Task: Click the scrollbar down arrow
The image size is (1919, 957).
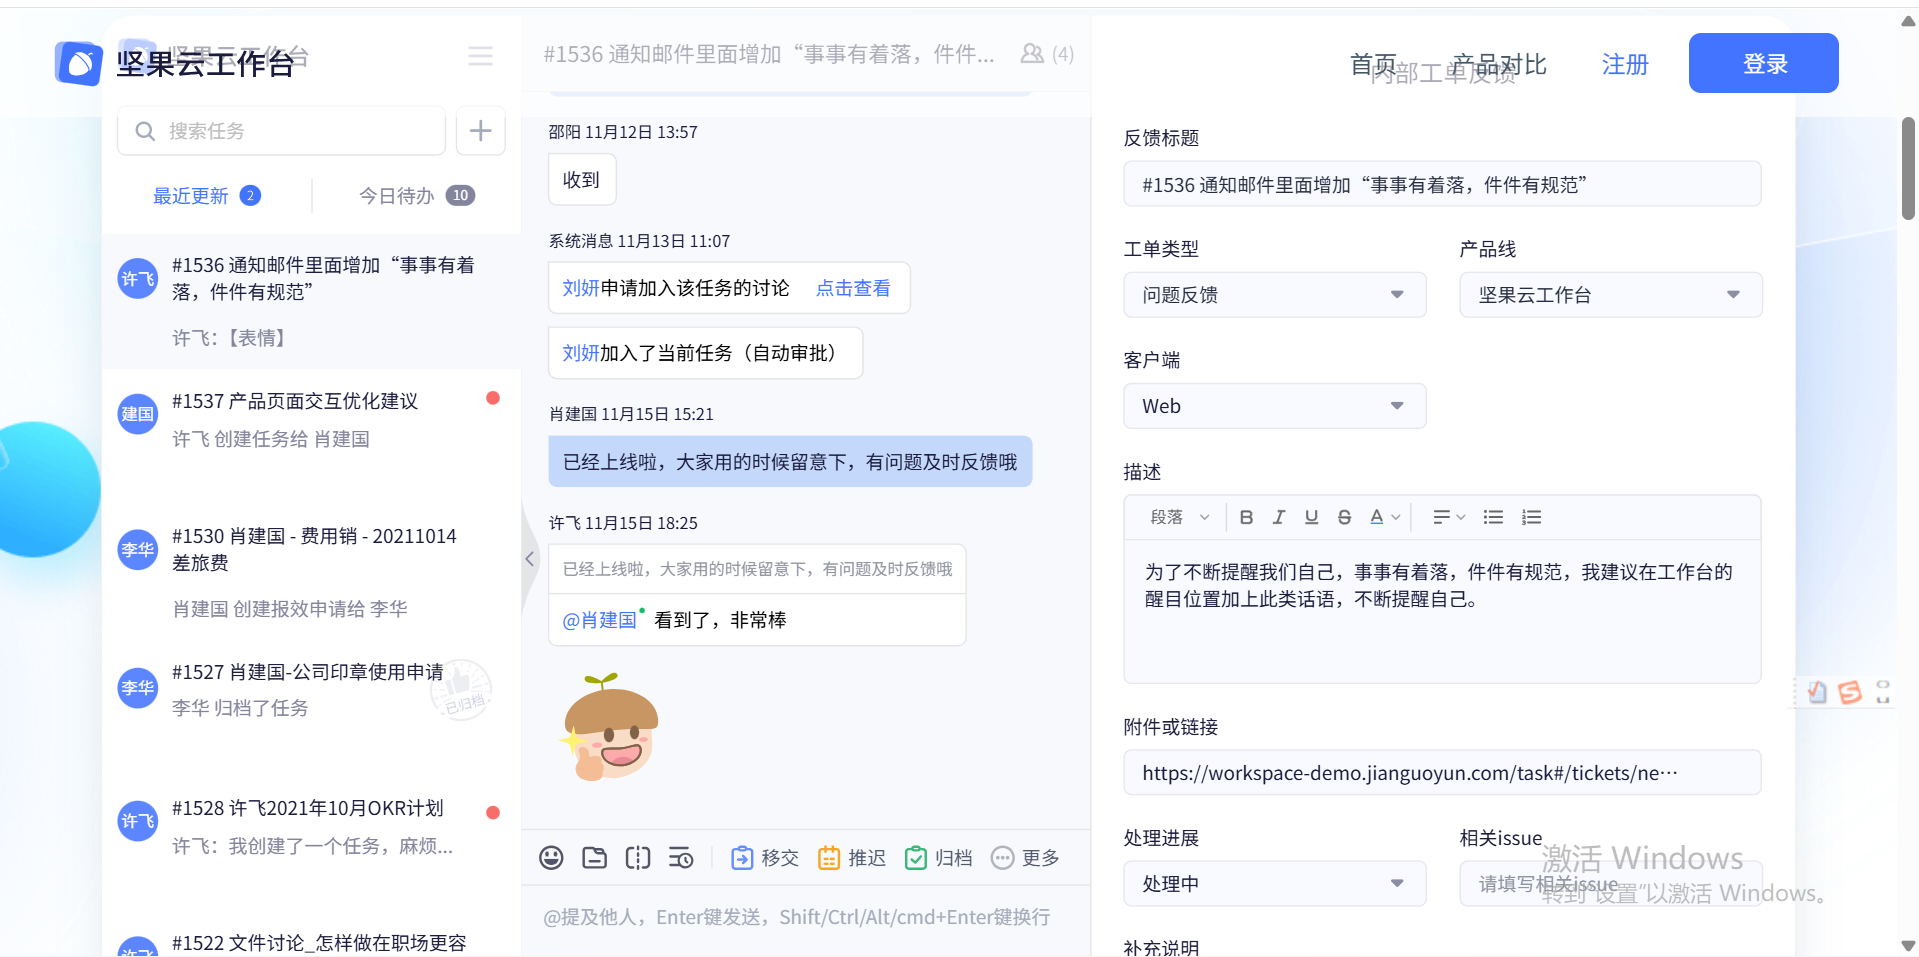Action: pyautogui.click(x=1908, y=946)
